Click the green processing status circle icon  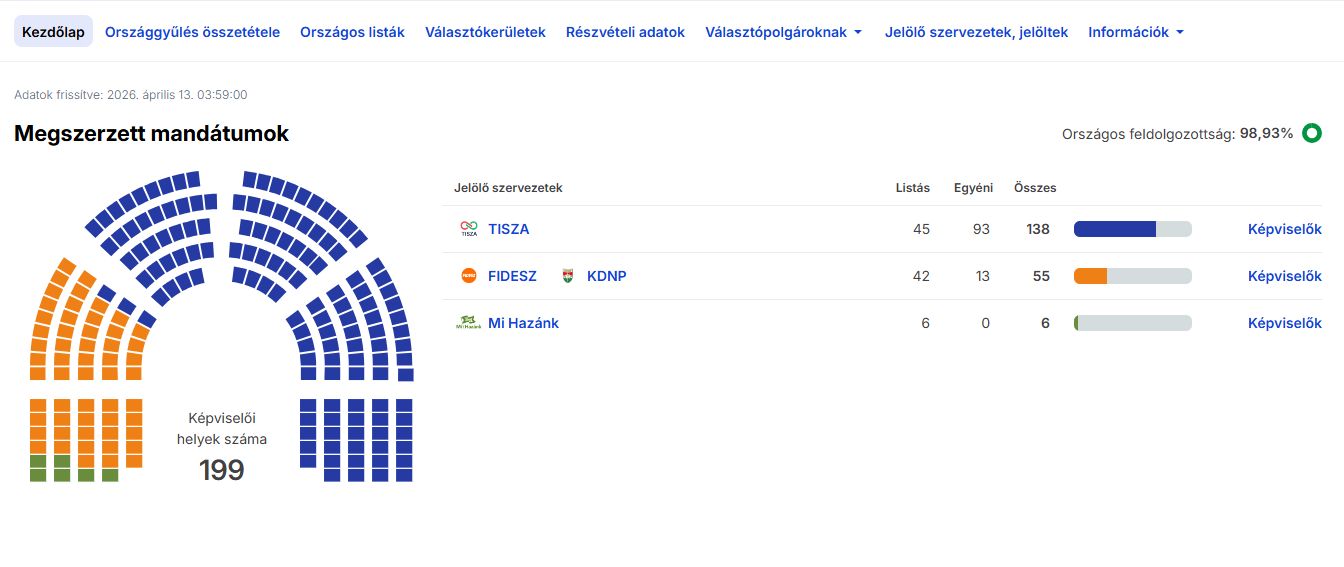pos(1312,133)
